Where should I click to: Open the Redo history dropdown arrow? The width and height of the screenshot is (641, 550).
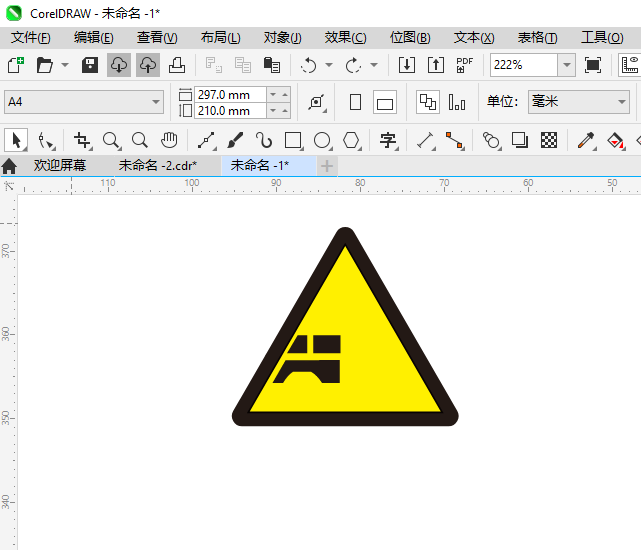coord(374,65)
